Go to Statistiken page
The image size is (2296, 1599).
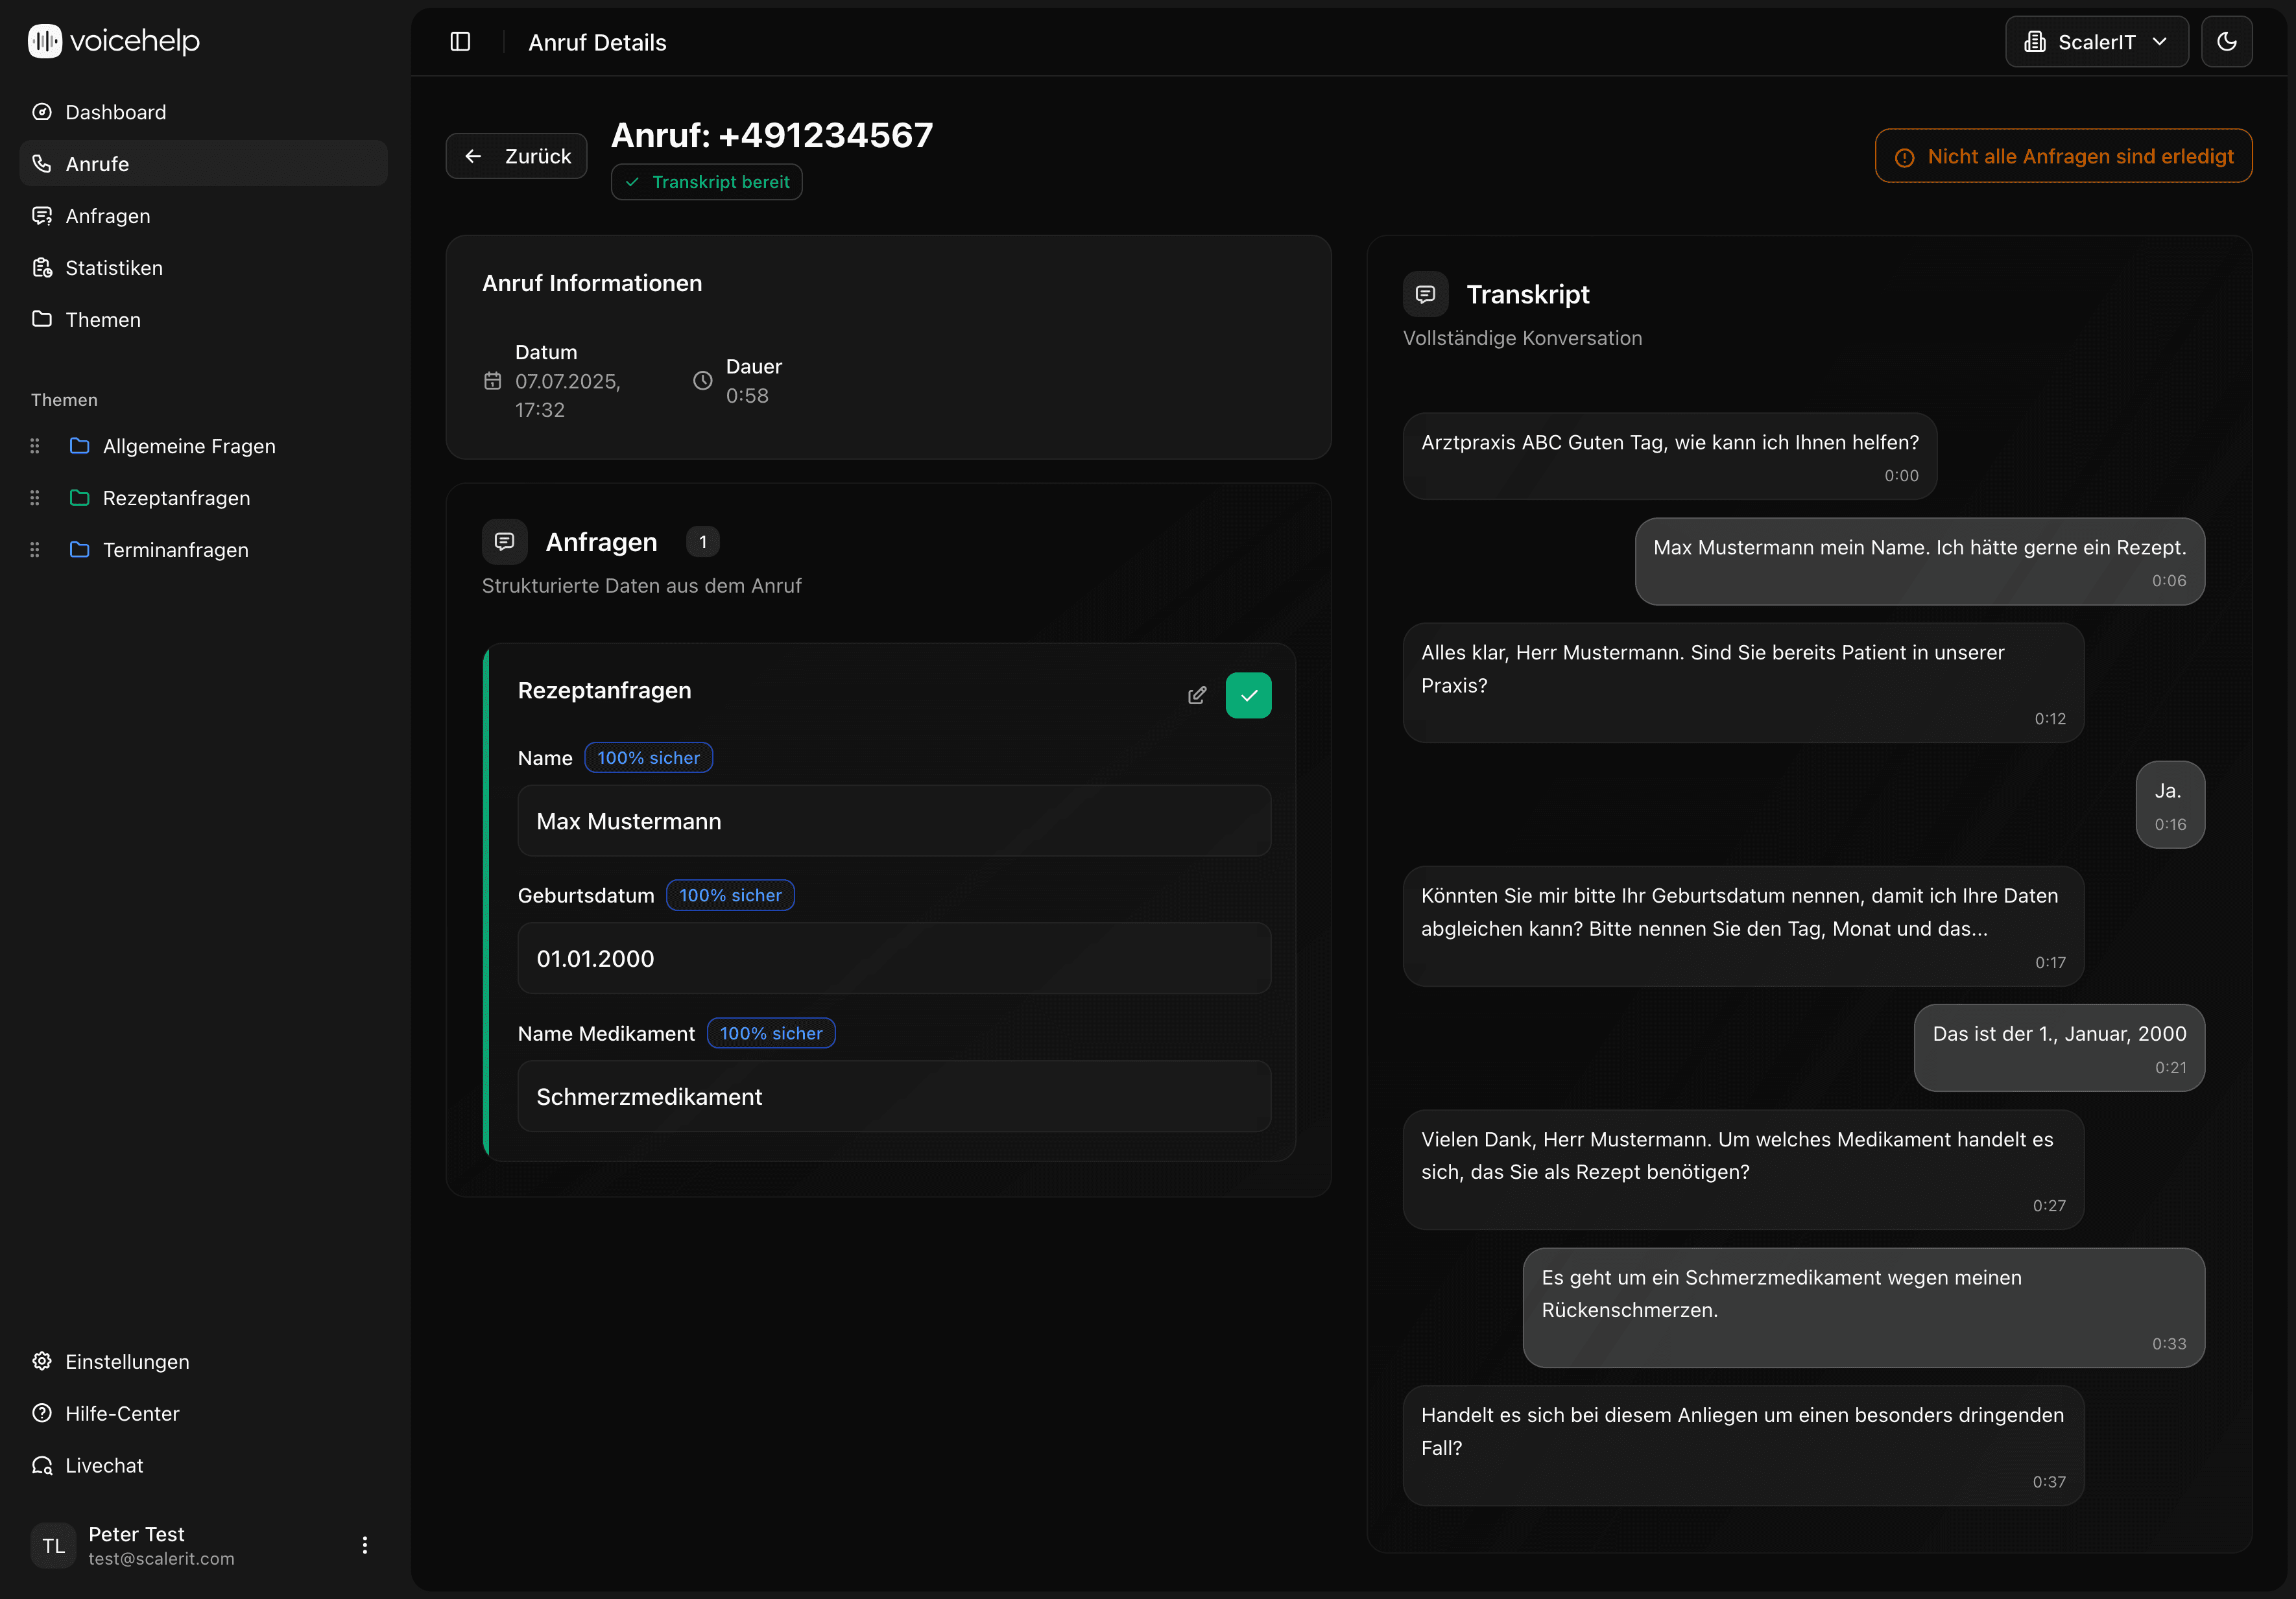coord(203,268)
